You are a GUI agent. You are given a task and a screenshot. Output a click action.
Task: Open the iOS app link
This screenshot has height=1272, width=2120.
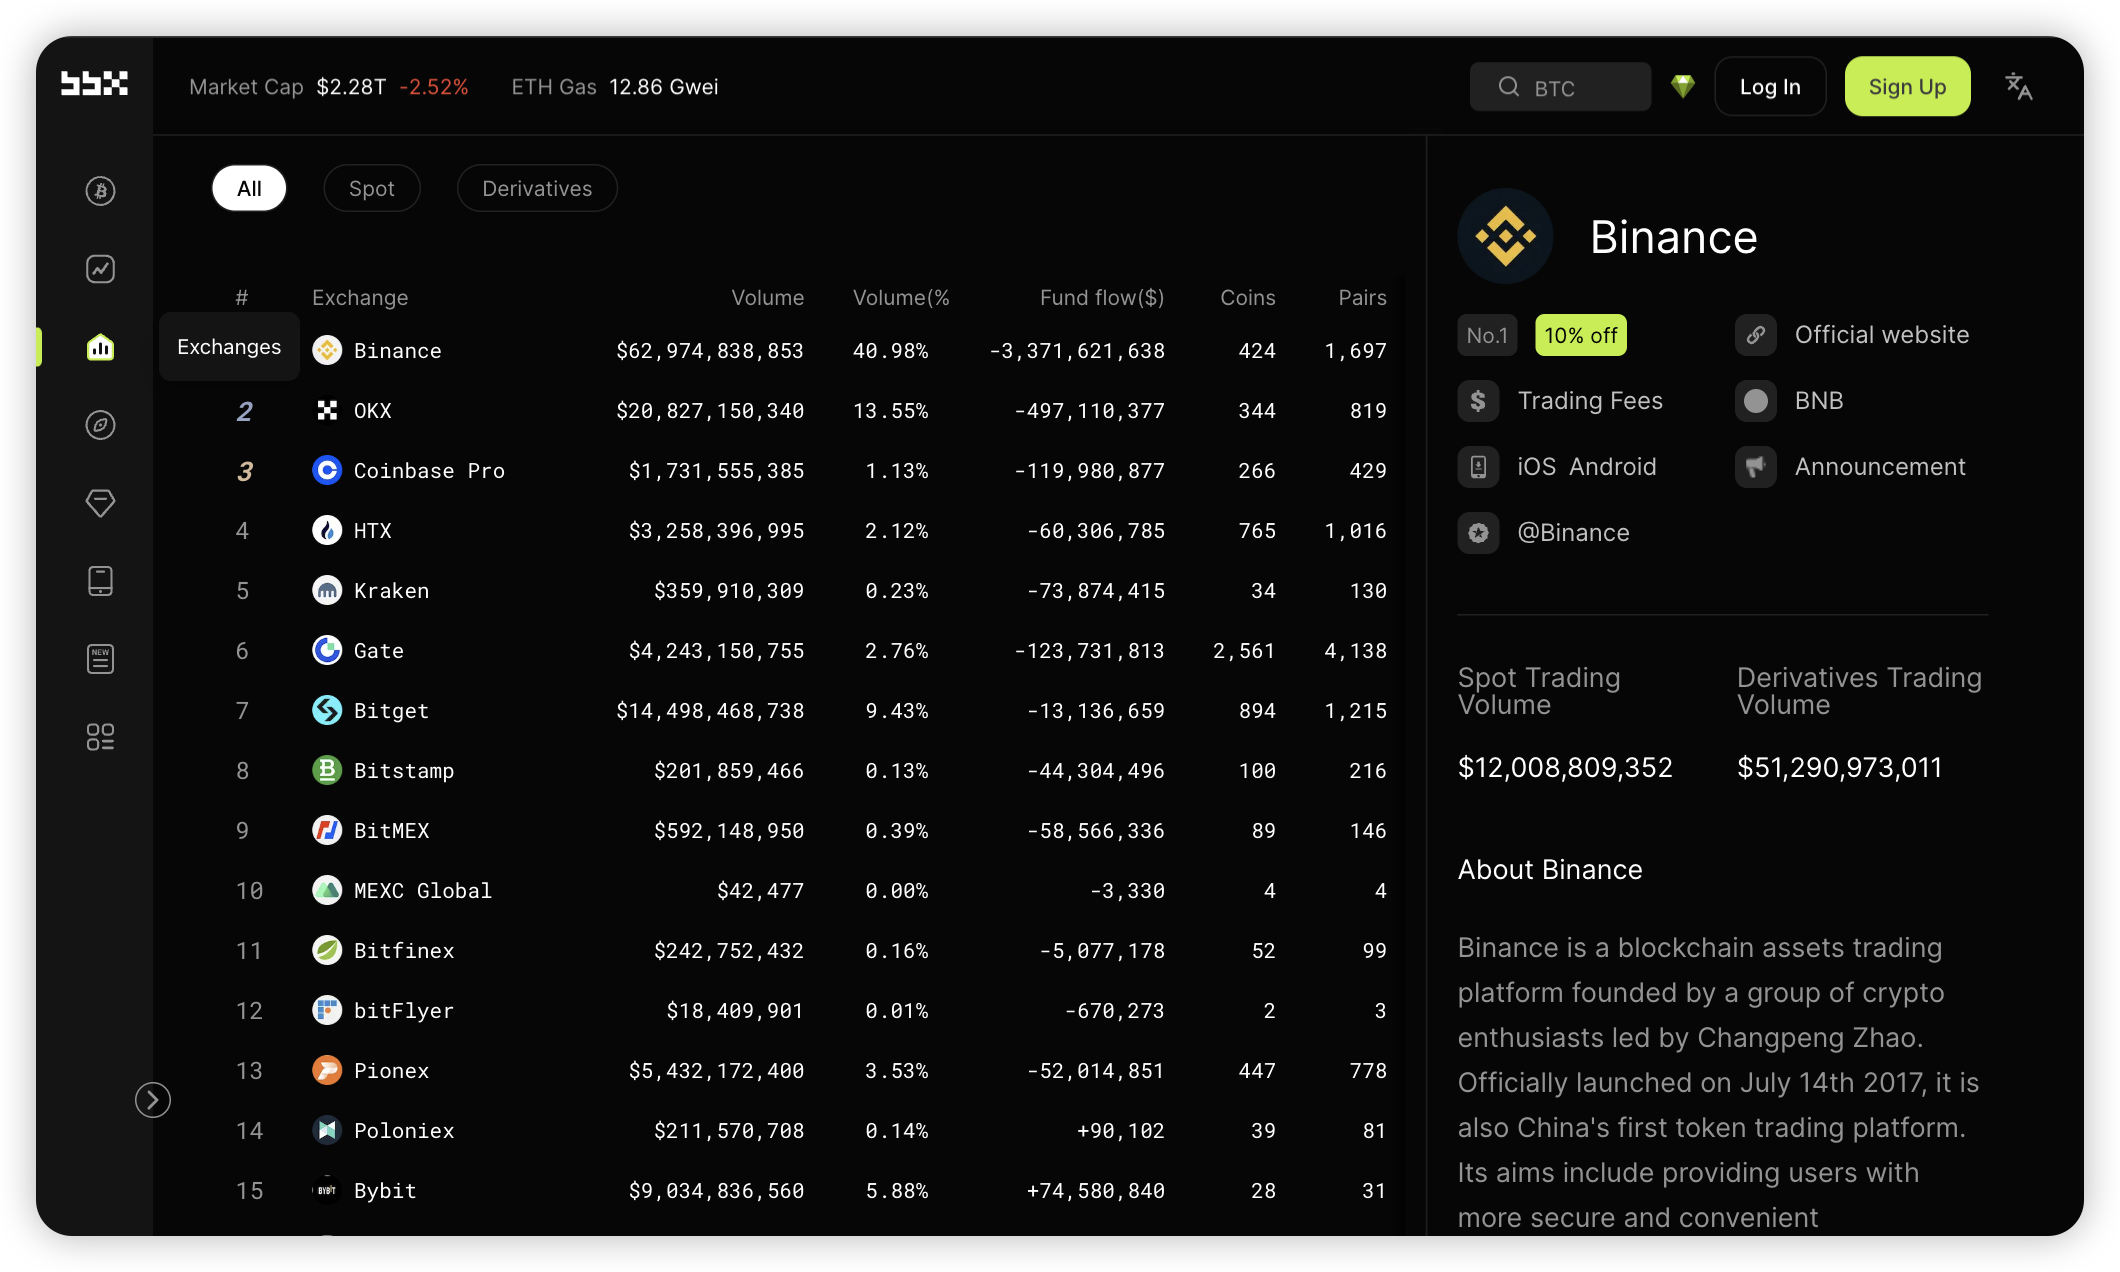click(x=1536, y=467)
